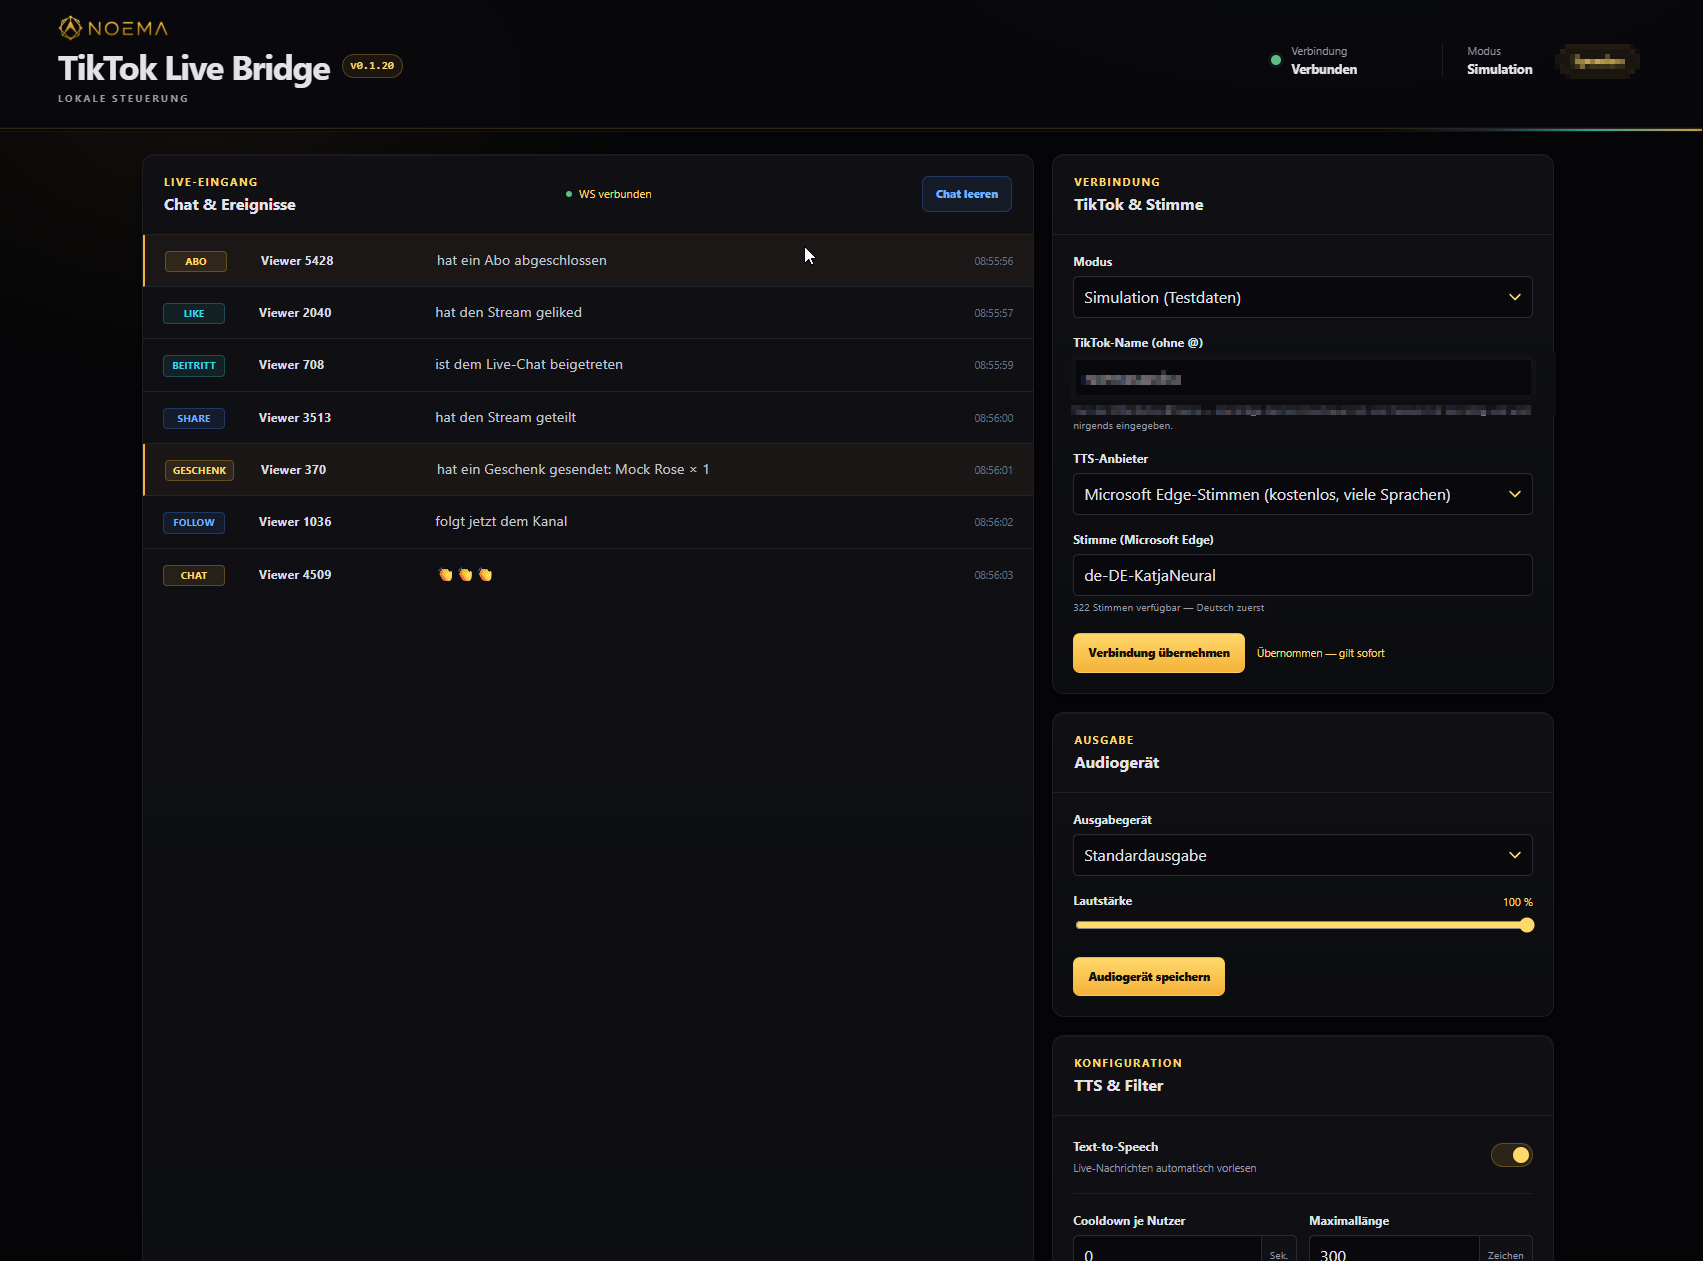1703x1261 pixels.
Task: Click the username Viewer 4509
Action: [295, 575]
